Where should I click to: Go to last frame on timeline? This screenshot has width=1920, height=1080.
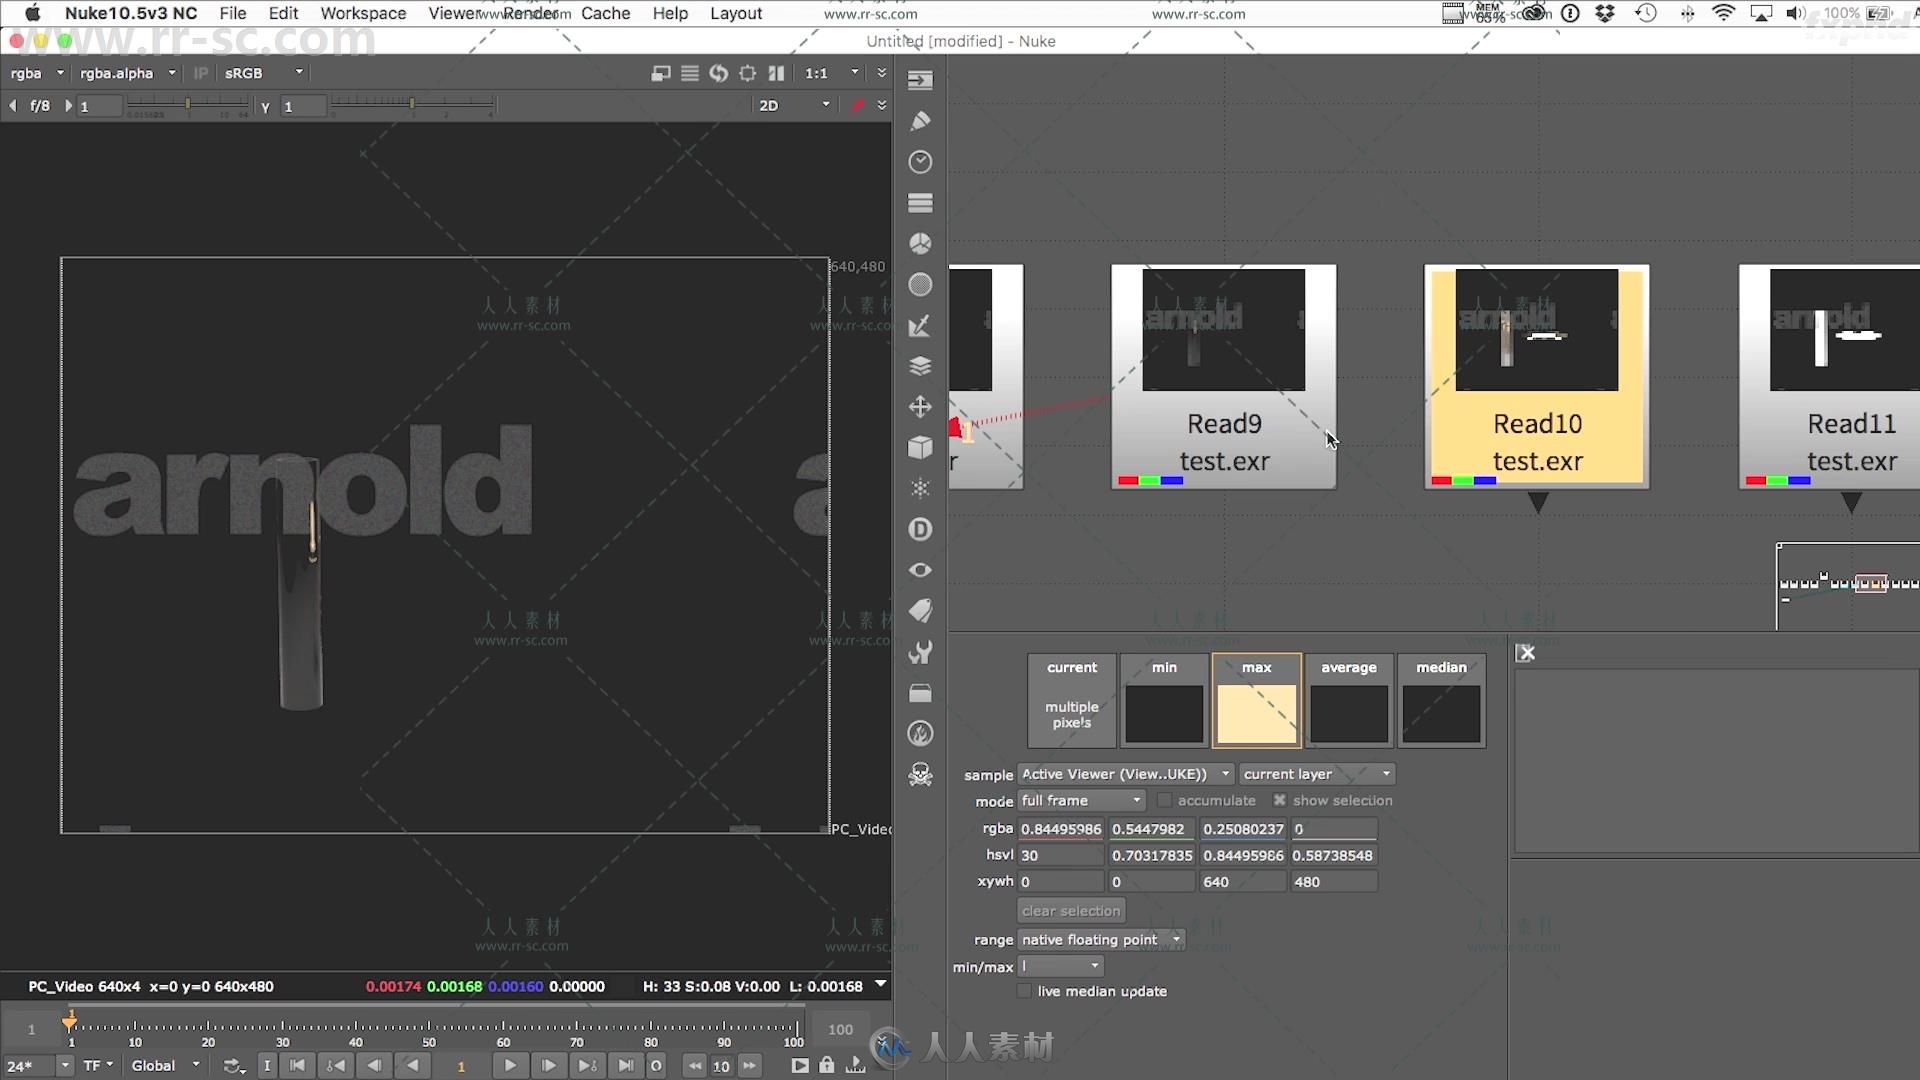pyautogui.click(x=626, y=1066)
